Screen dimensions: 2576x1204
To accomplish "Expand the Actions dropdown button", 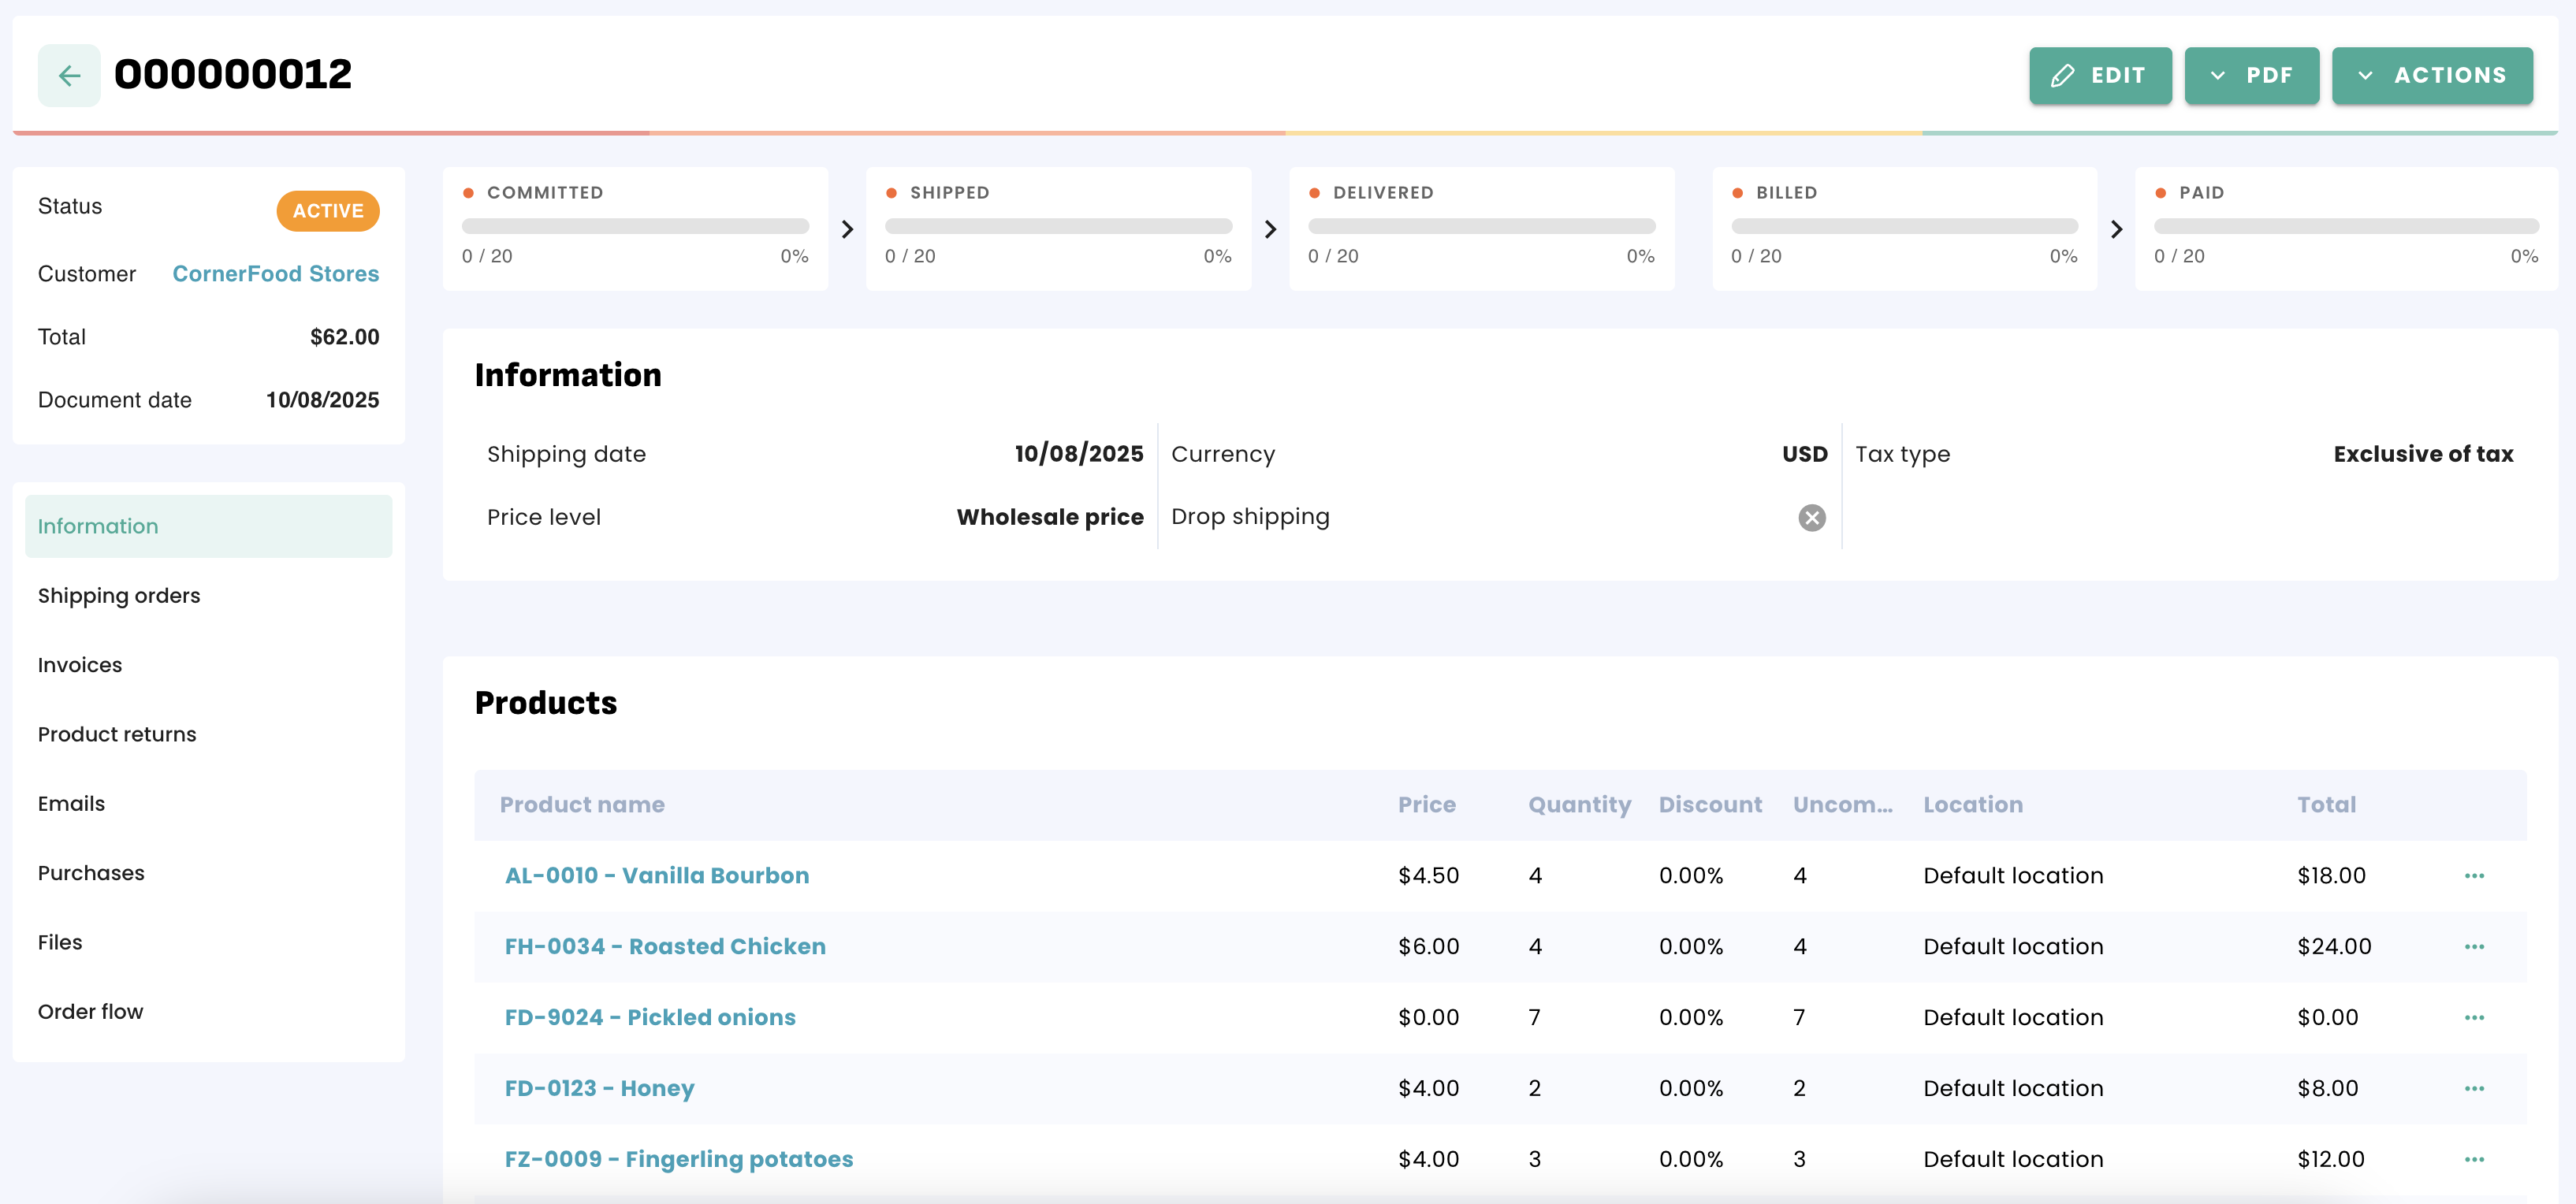I will (x=2431, y=75).
